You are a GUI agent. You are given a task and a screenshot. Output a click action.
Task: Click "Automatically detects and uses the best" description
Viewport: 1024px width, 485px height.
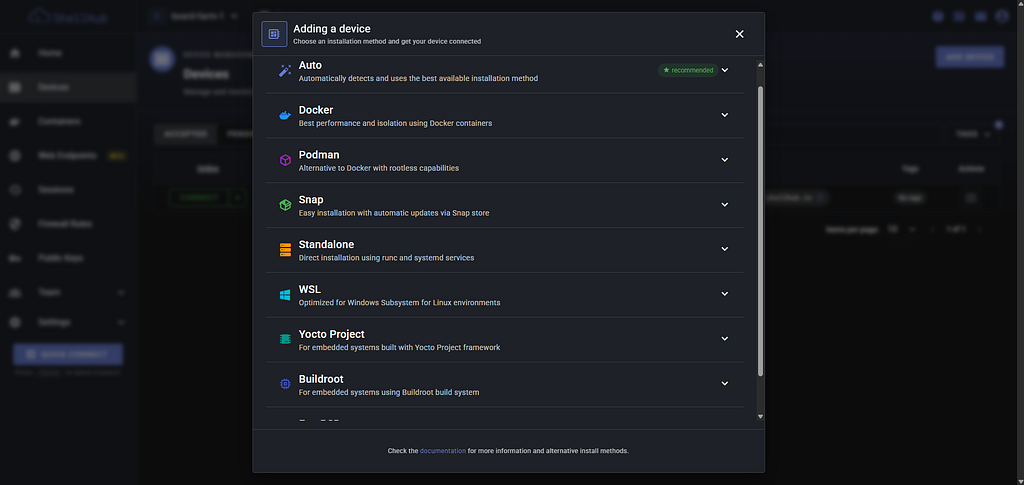click(x=418, y=78)
